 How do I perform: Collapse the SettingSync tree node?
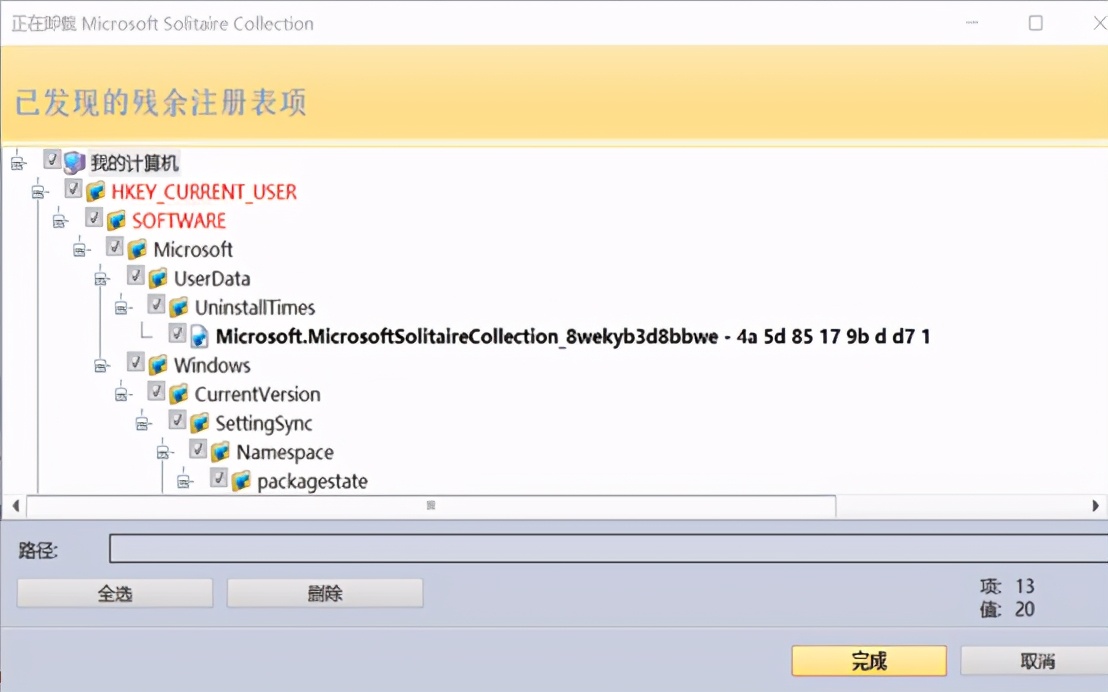[143, 424]
